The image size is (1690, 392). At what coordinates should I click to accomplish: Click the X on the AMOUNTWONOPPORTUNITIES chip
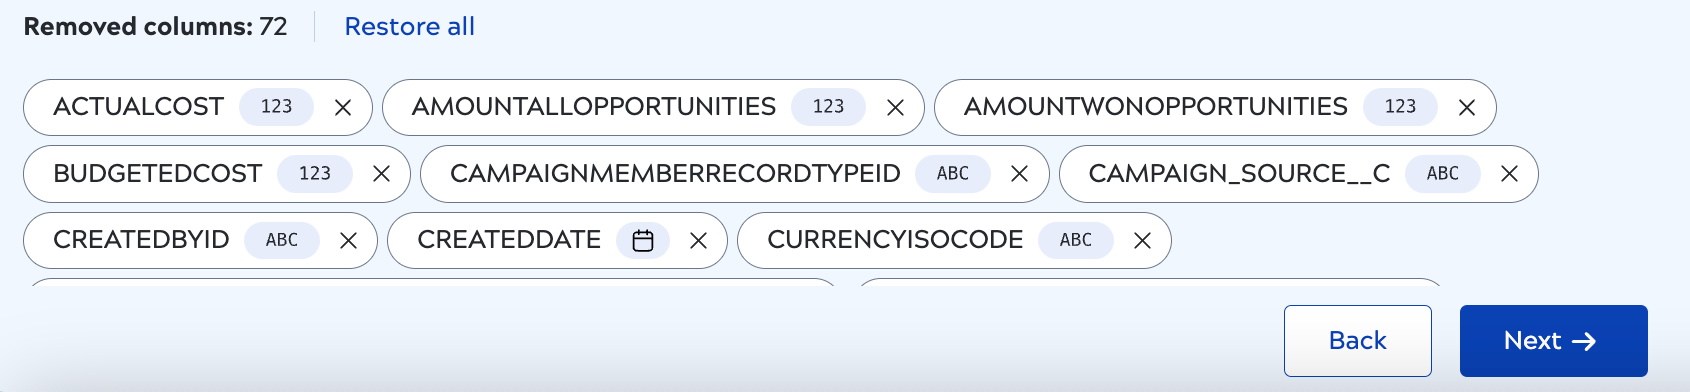point(1467,107)
